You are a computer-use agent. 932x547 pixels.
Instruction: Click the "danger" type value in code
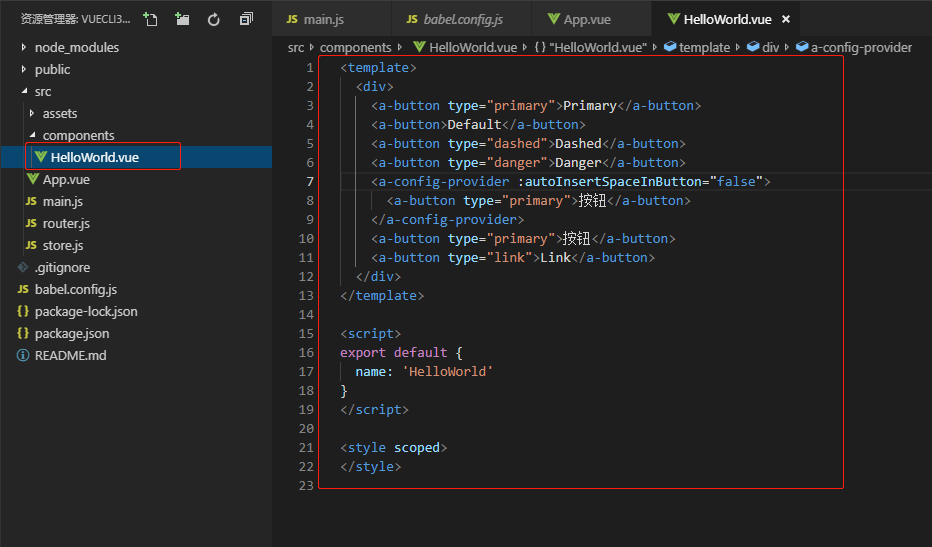coord(517,162)
